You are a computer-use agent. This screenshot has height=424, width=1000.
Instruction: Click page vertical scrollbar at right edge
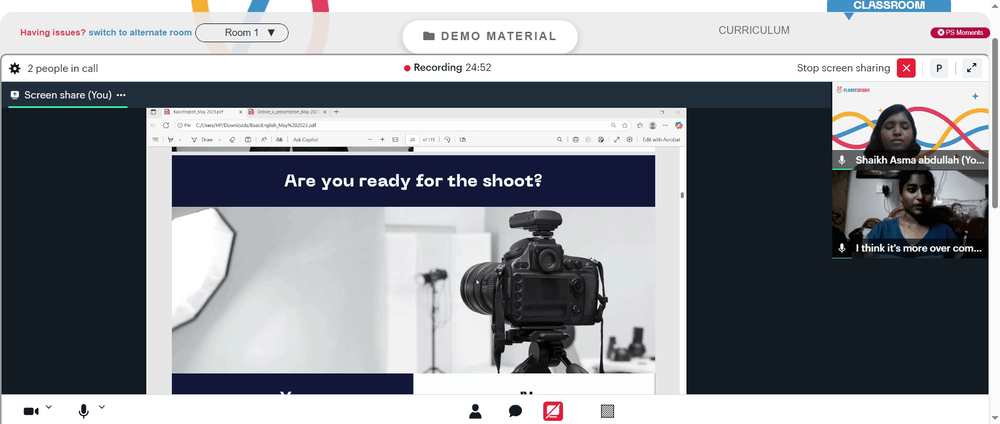[996, 121]
